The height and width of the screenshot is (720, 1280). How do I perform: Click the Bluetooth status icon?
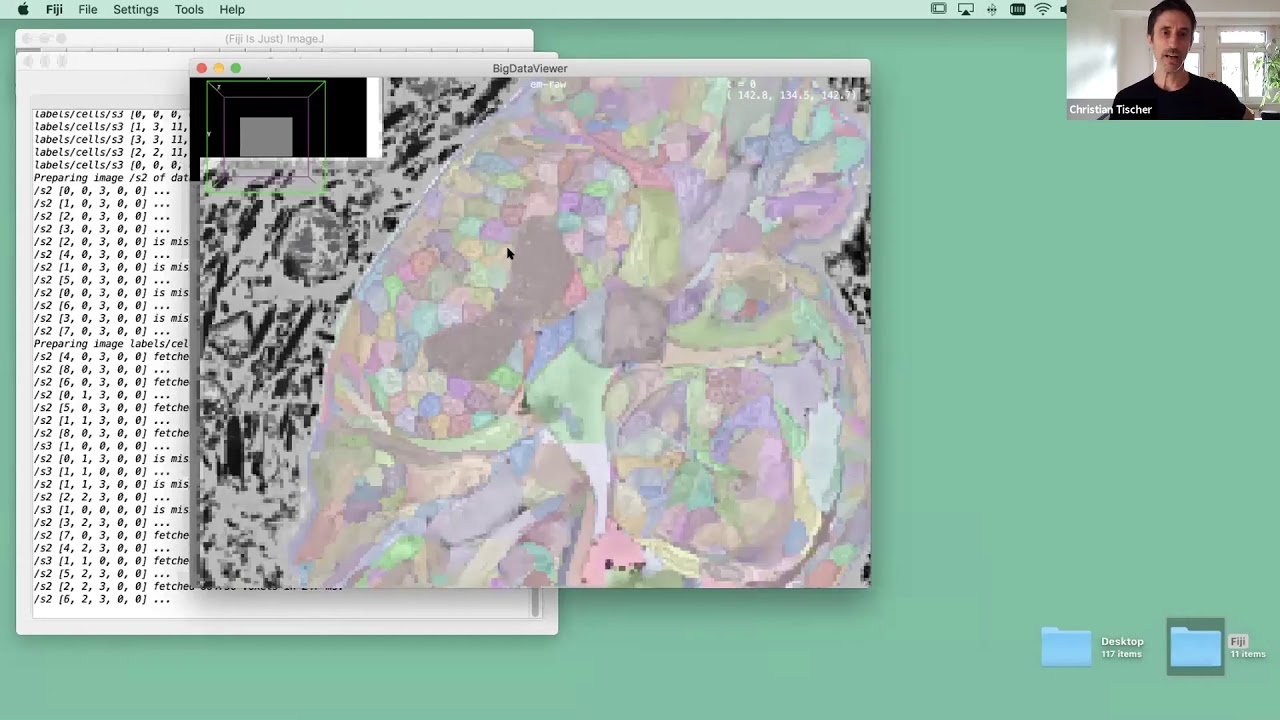pos(992,9)
